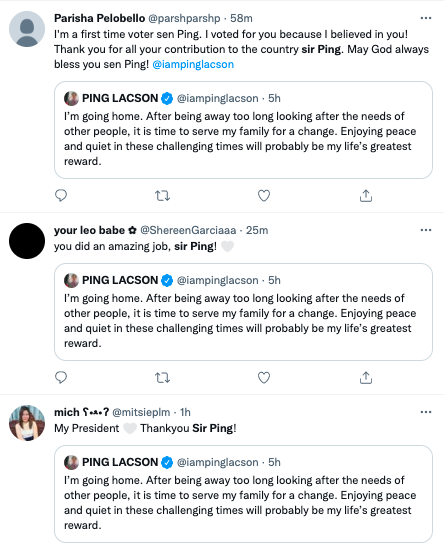View Parisha Pelobello's default avatar

[x=27, y=29]
